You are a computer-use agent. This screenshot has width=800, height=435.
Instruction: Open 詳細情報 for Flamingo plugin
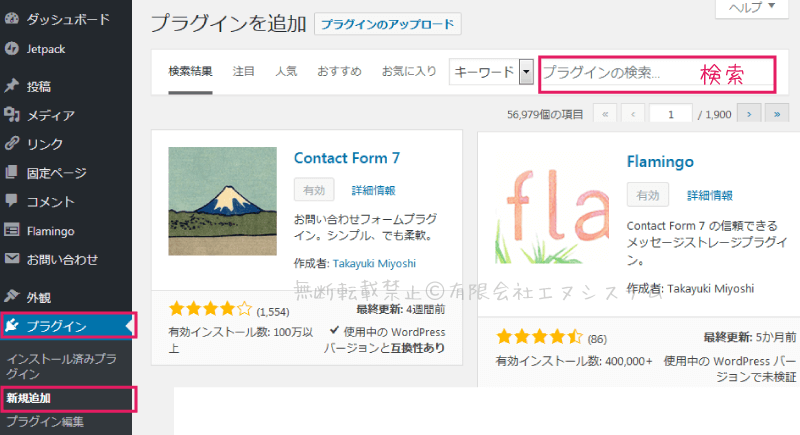(x=710, y=195)
